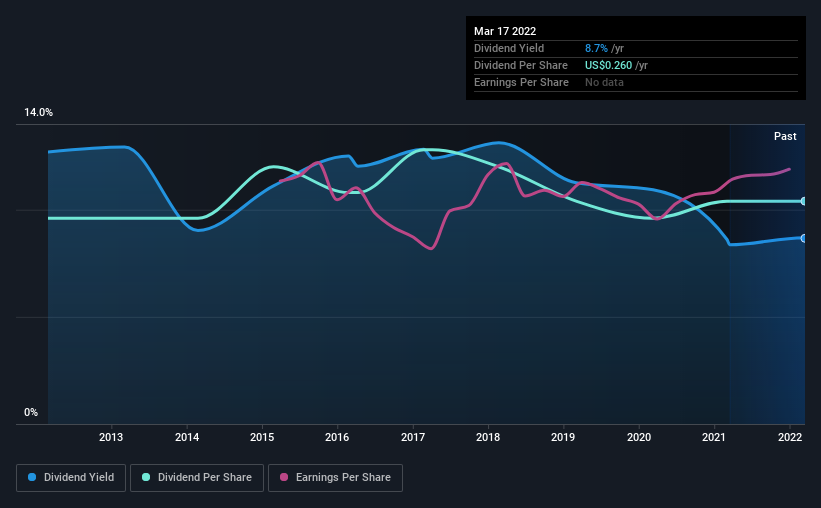Click the pink Earnings Per Share legend dot
821x508 pixels.
(x=284, y=477)
